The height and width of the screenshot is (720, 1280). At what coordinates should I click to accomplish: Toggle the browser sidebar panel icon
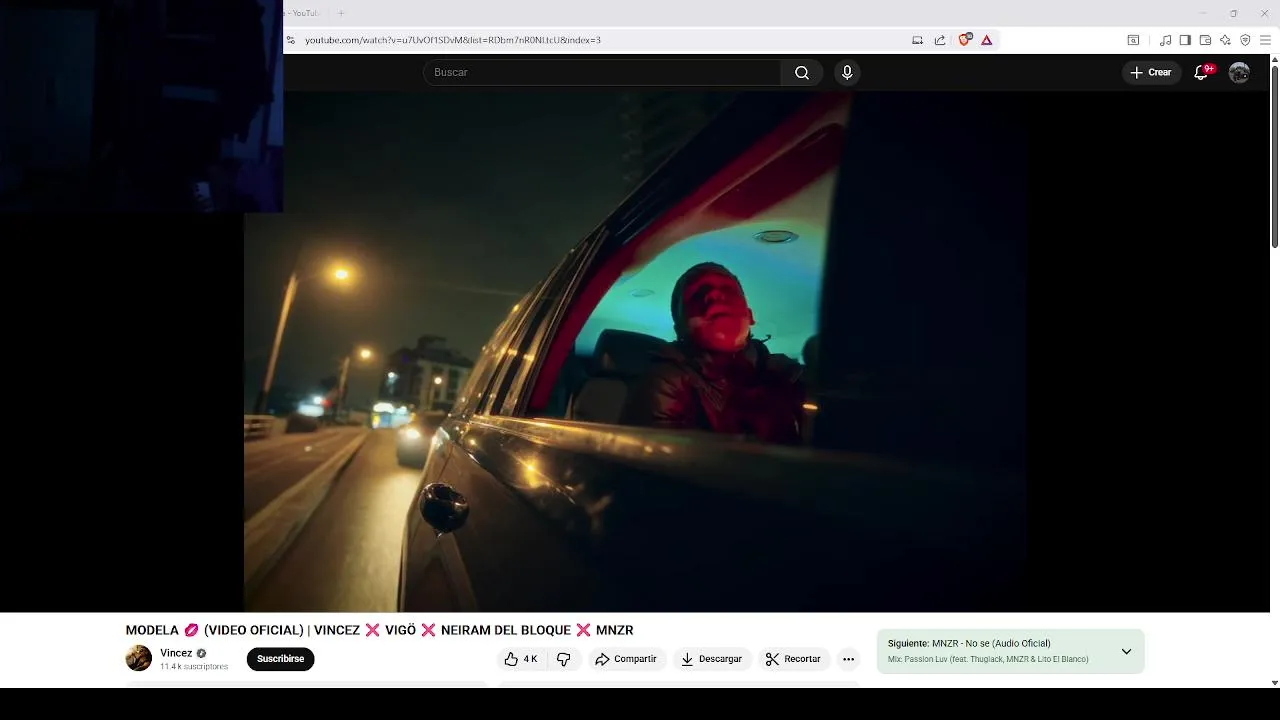(1185, 40)
